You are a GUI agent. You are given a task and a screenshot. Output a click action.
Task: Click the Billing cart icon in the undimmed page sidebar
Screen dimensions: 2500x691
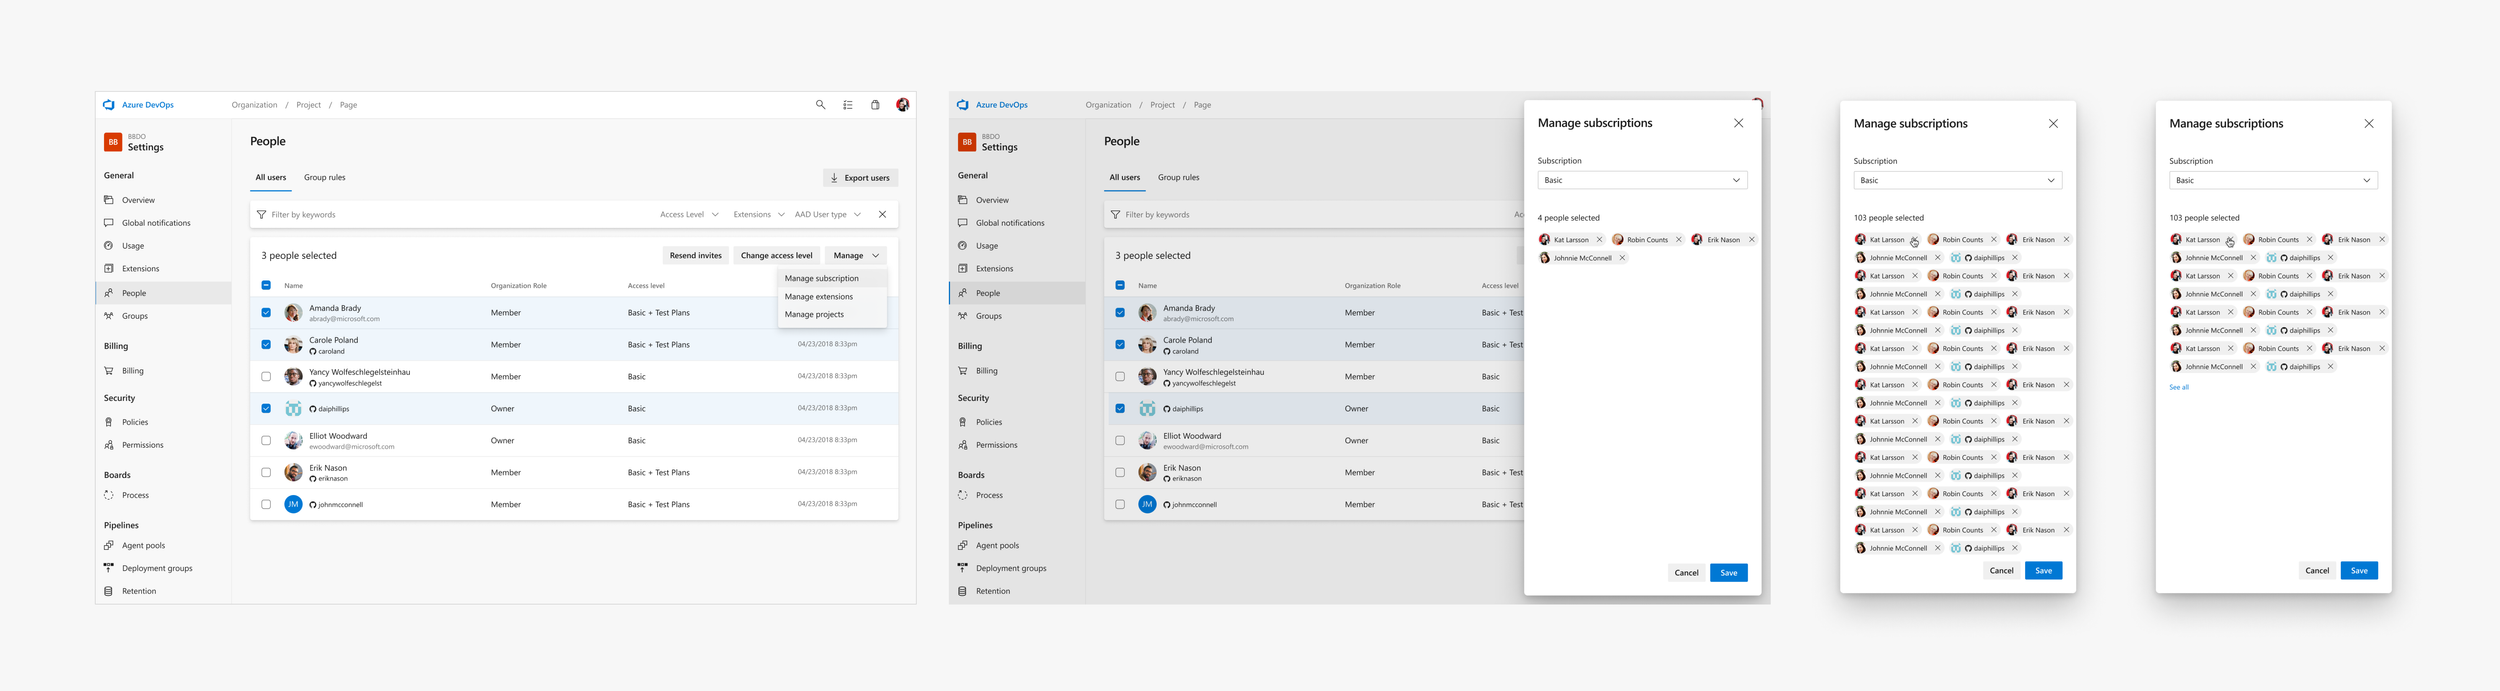coord(109,371)
